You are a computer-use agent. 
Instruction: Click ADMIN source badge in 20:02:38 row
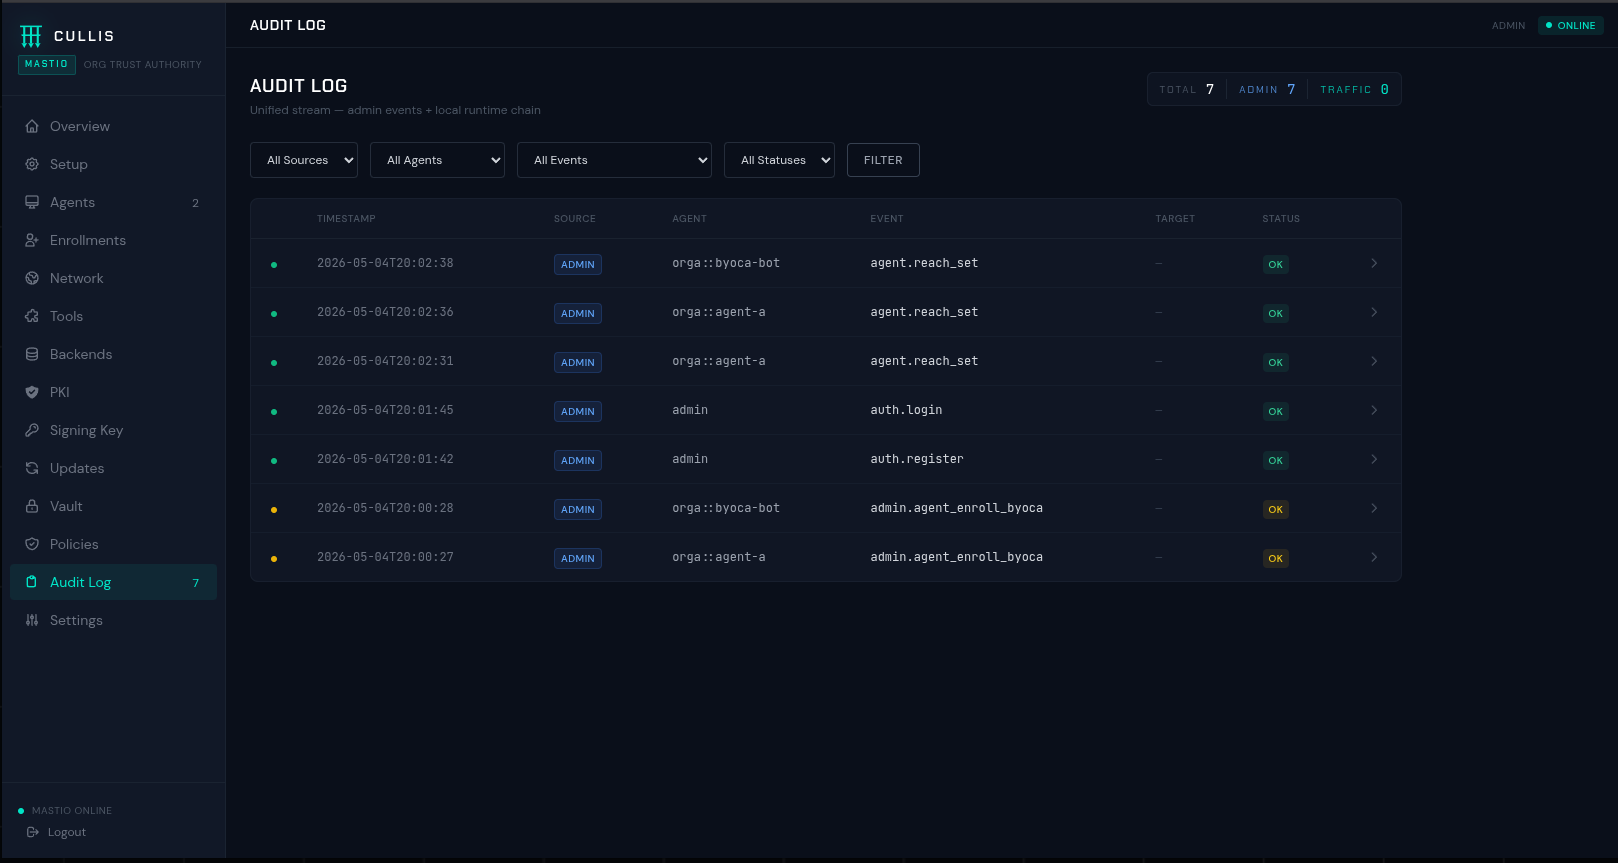coord(578,265)
